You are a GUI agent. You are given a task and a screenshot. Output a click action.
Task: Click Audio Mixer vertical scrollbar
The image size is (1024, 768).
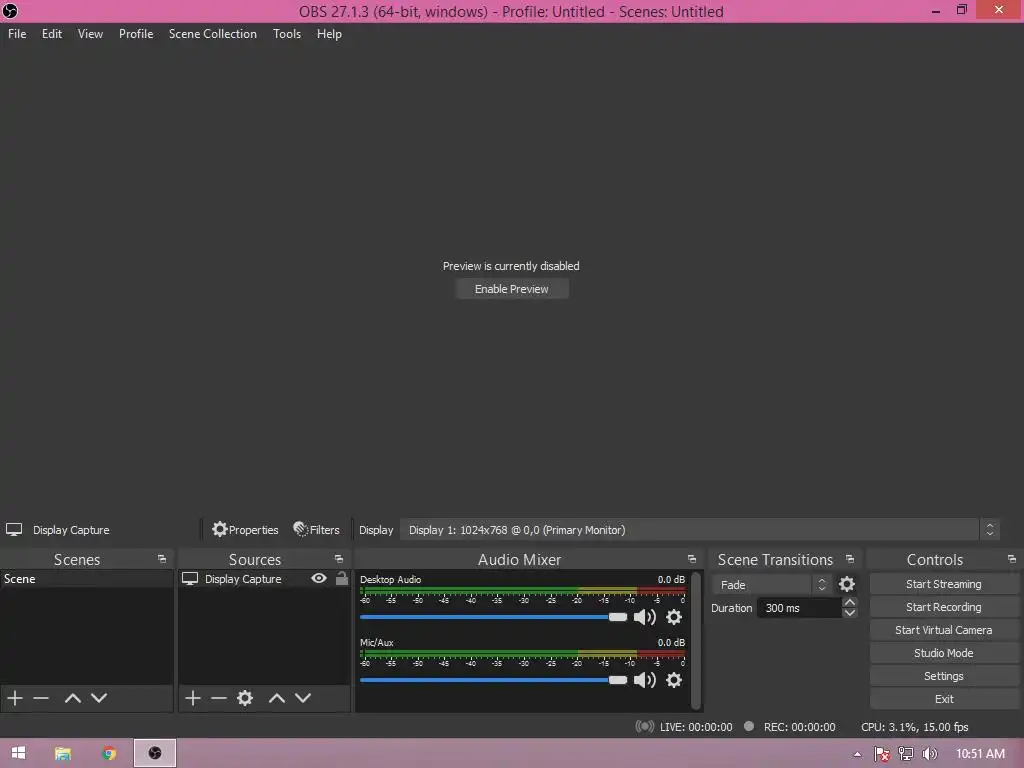(696, 641)
